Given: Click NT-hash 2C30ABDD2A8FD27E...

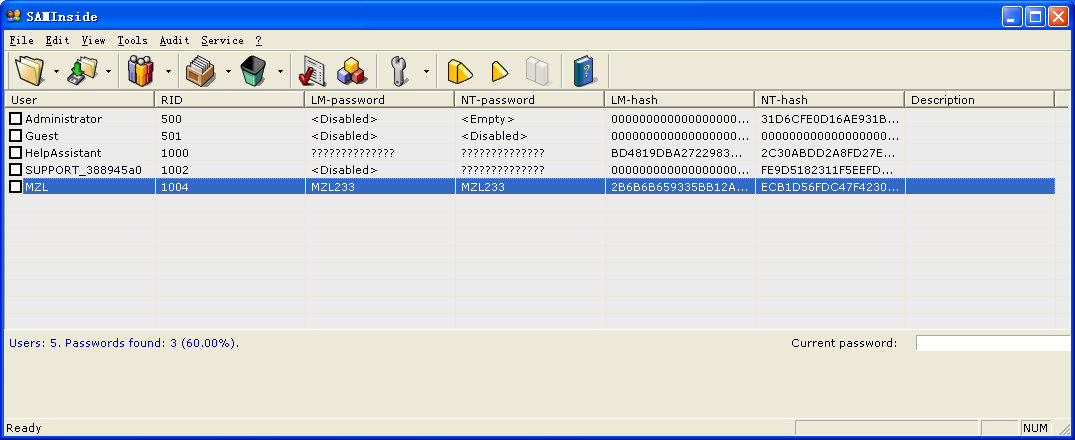Looking at the screenshot, I should (830, 153).
